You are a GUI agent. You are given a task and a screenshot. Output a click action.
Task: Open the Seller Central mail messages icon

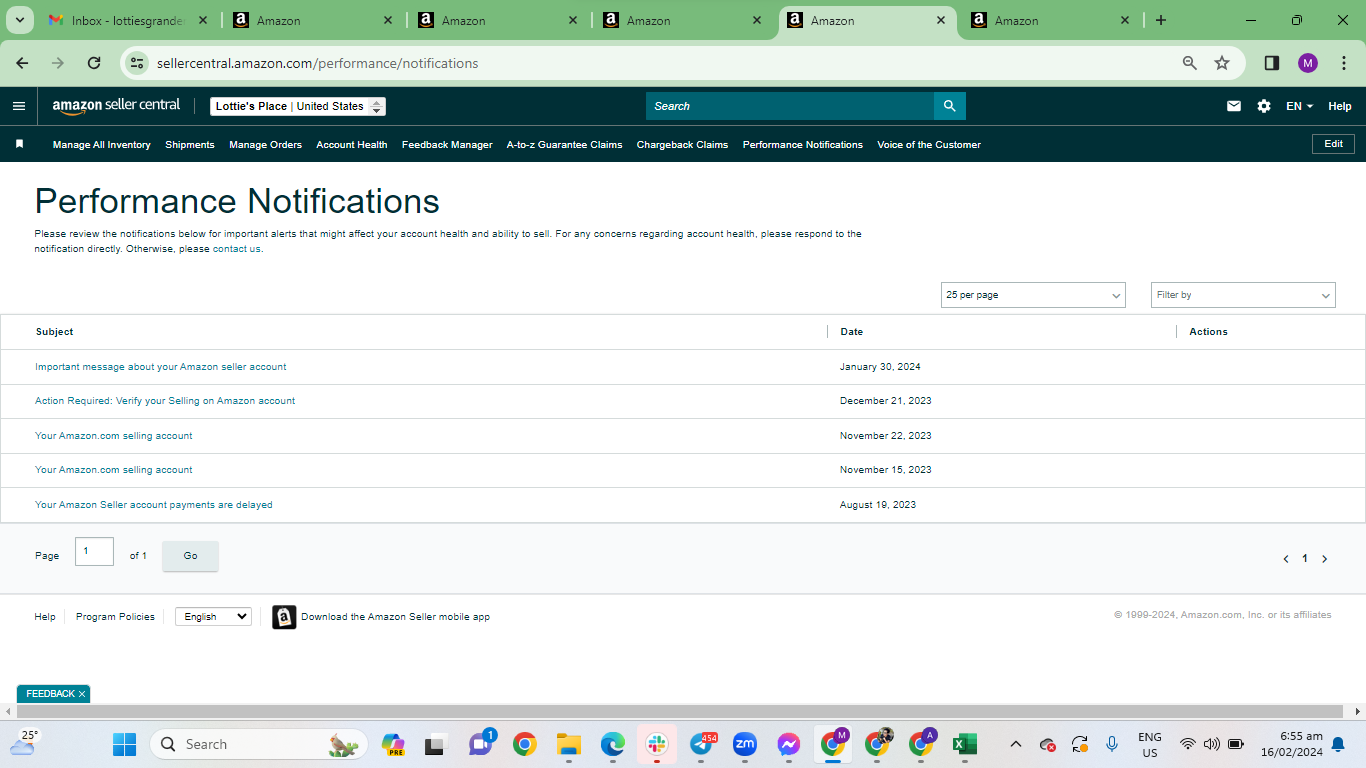point(1234,106)
